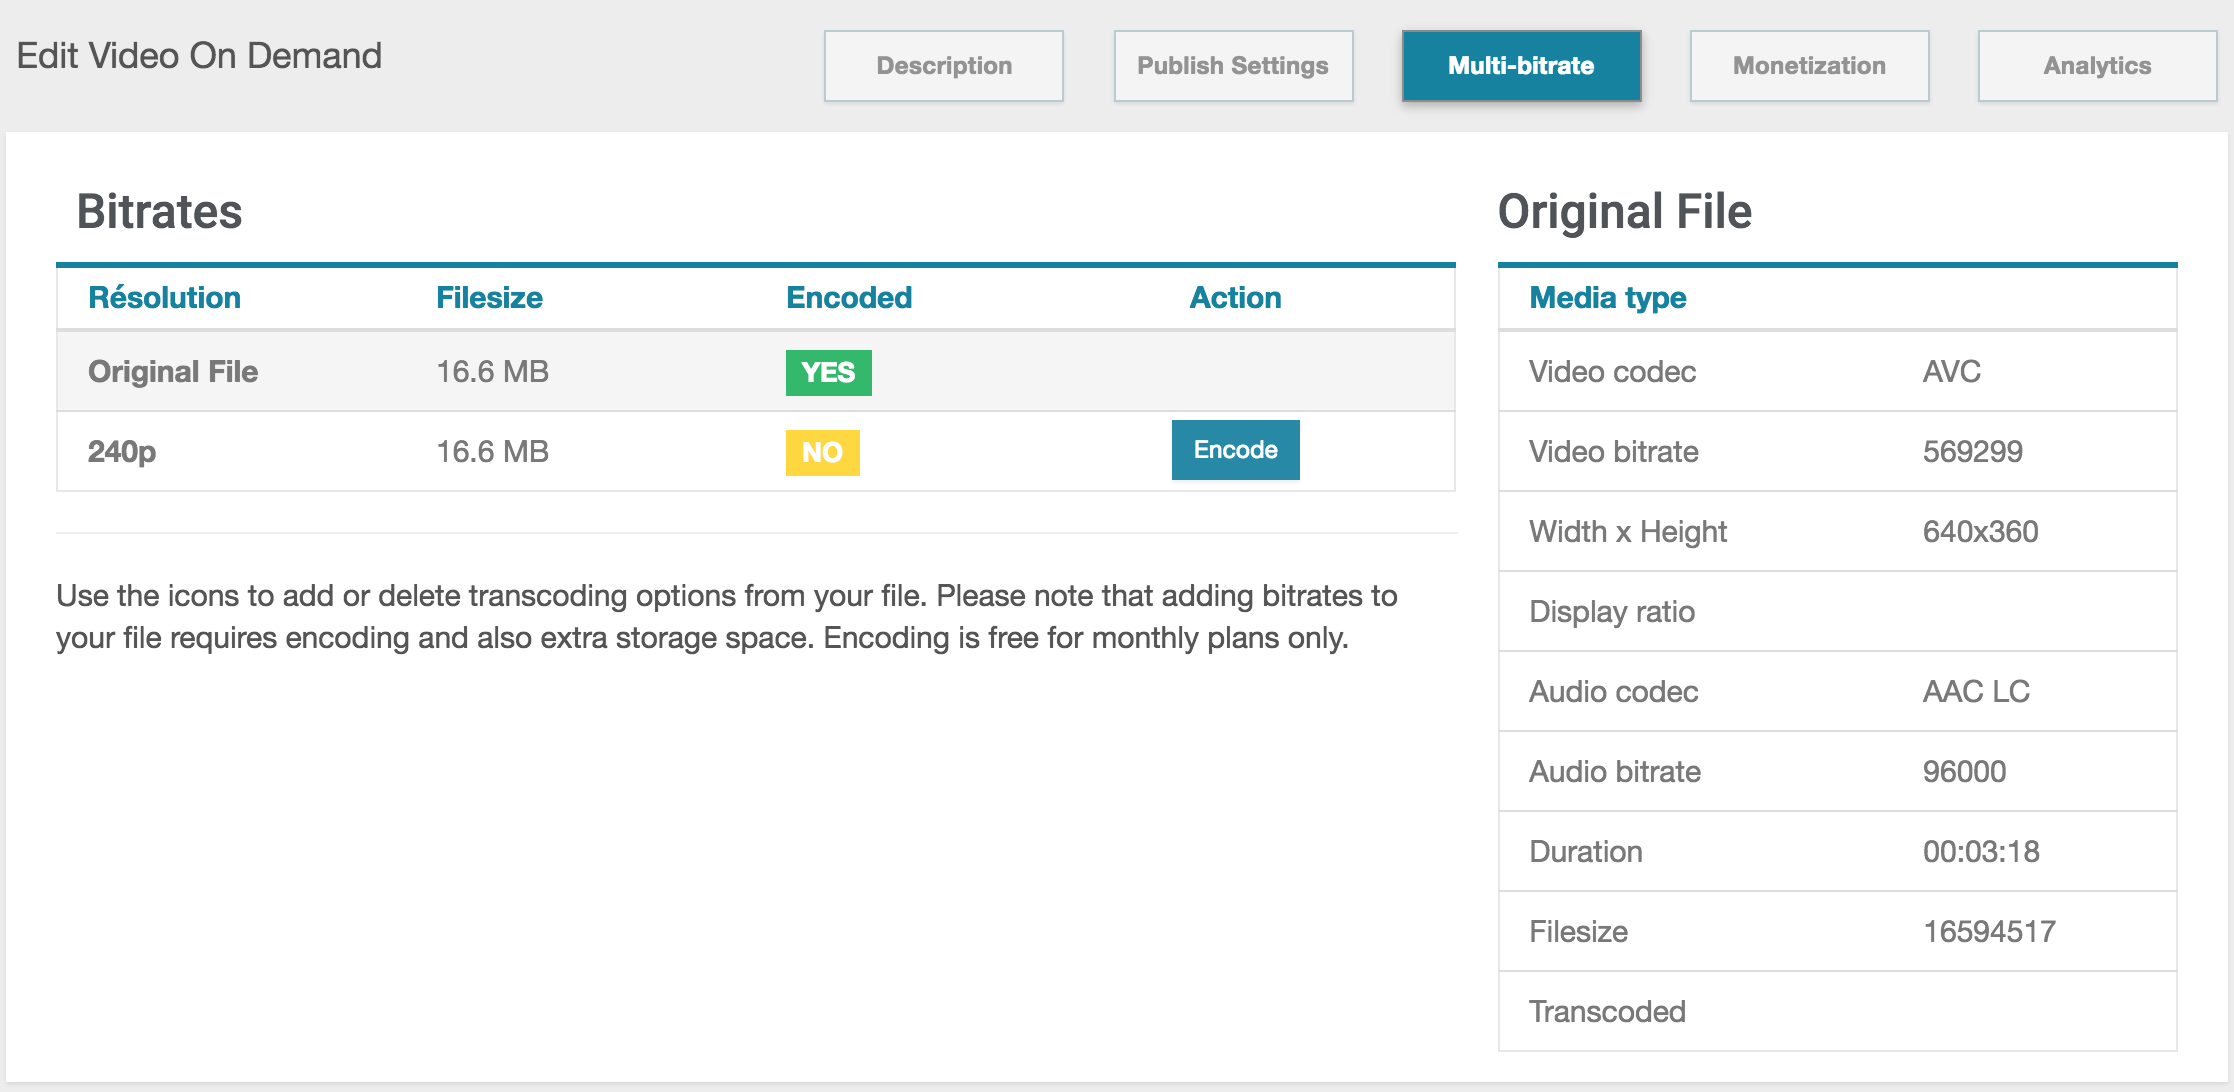The width and height of the screenshot is (2234, 1092).
Task: Navigate to Monetization settings
Action: click(x=1807, y=64)
